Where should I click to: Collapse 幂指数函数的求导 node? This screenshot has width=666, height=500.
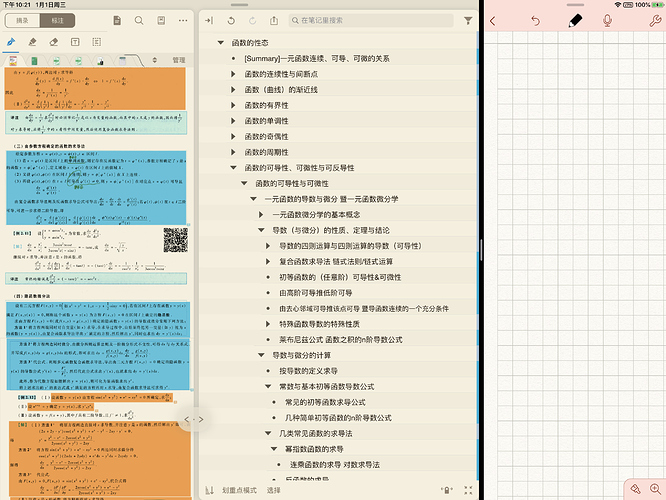click(x=274, y=449)
